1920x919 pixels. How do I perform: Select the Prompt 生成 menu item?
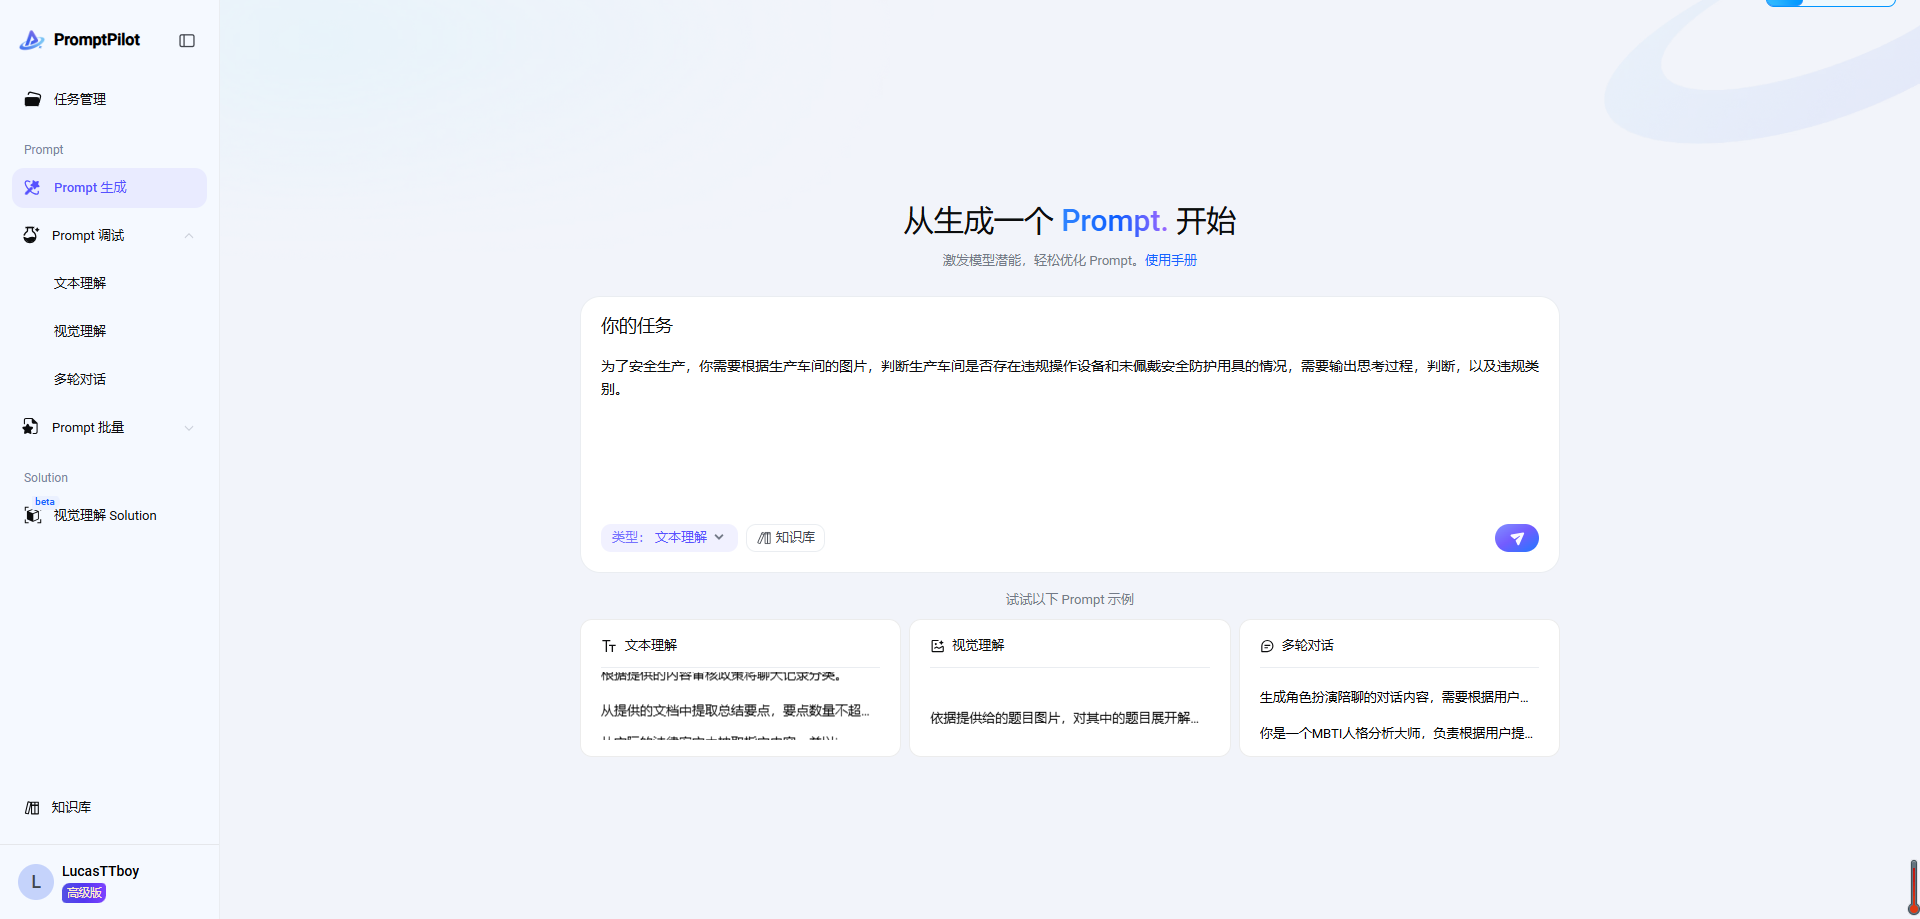click(109, 188)
